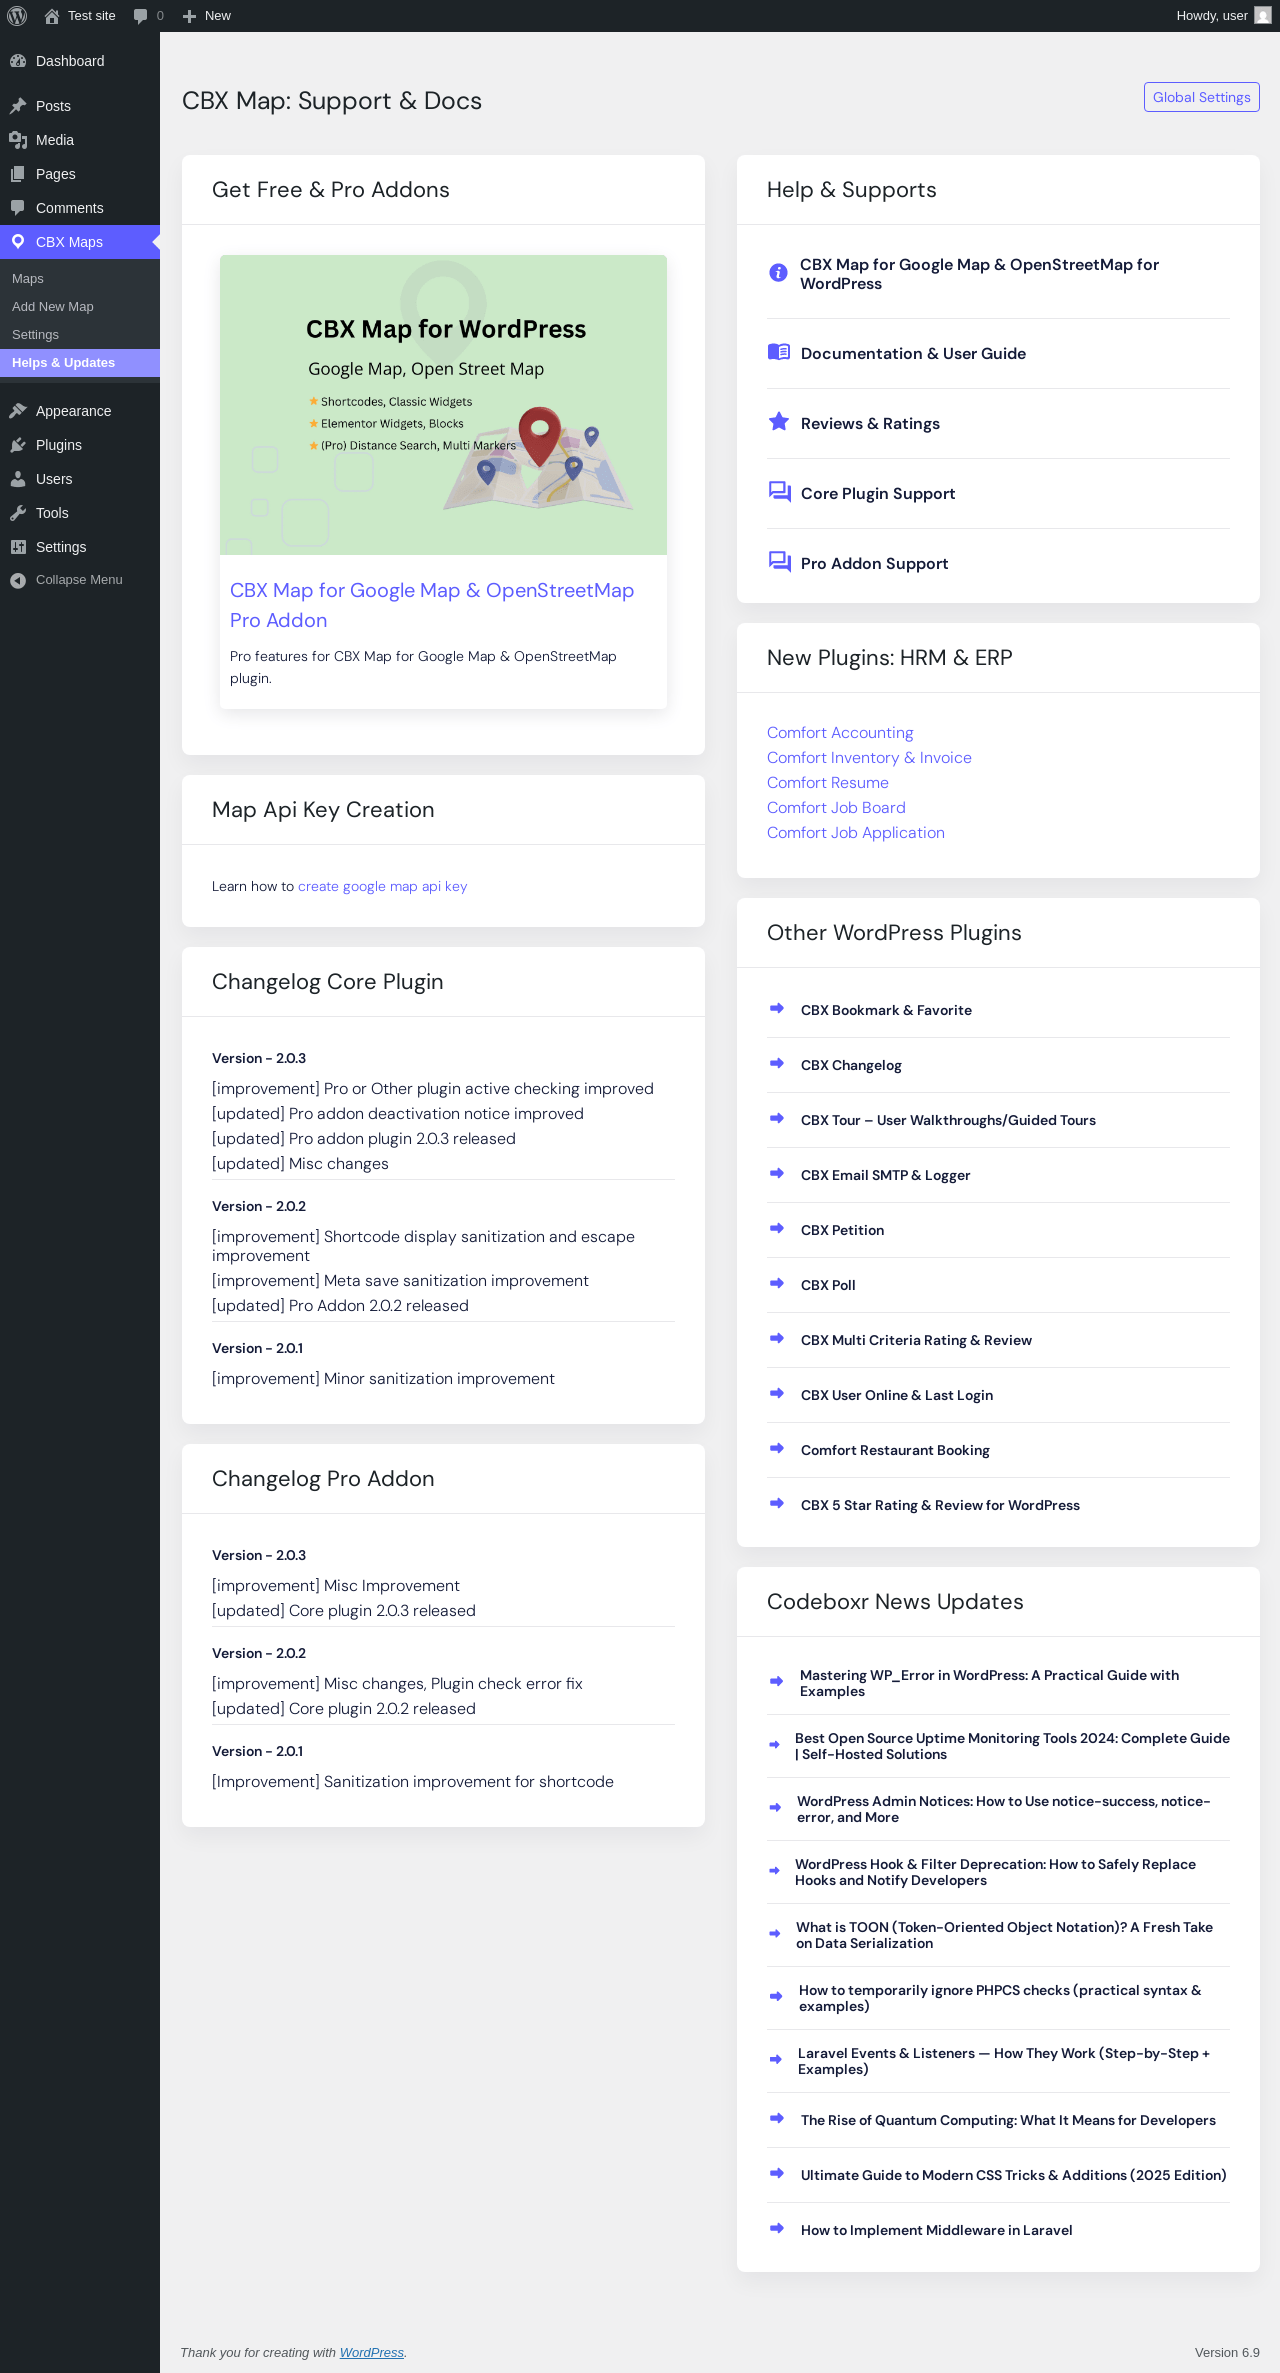Click the Settings sliders icon in sidebar
Image resolution: width=1280 pixels, height=2373 pixels.
click(x=18, y=547)
